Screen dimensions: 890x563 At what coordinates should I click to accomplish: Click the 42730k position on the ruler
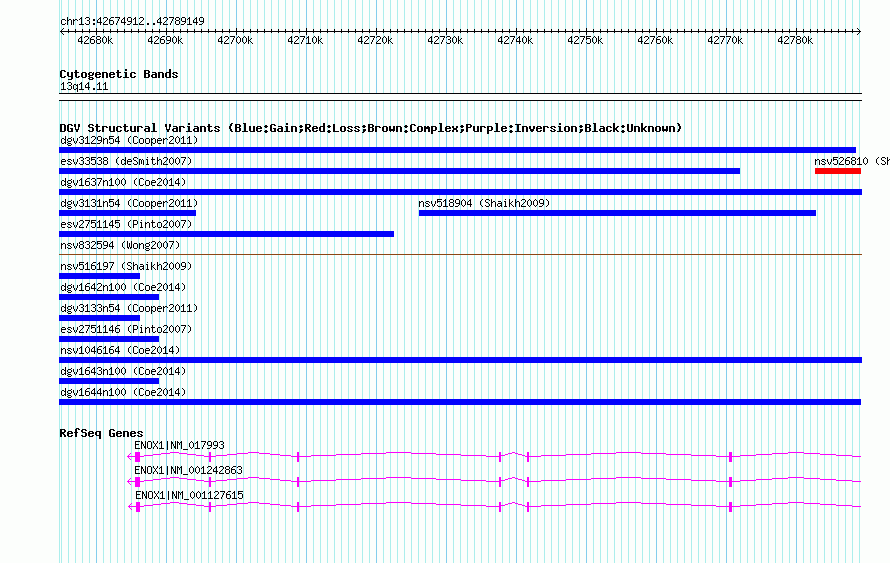point(445,41)
